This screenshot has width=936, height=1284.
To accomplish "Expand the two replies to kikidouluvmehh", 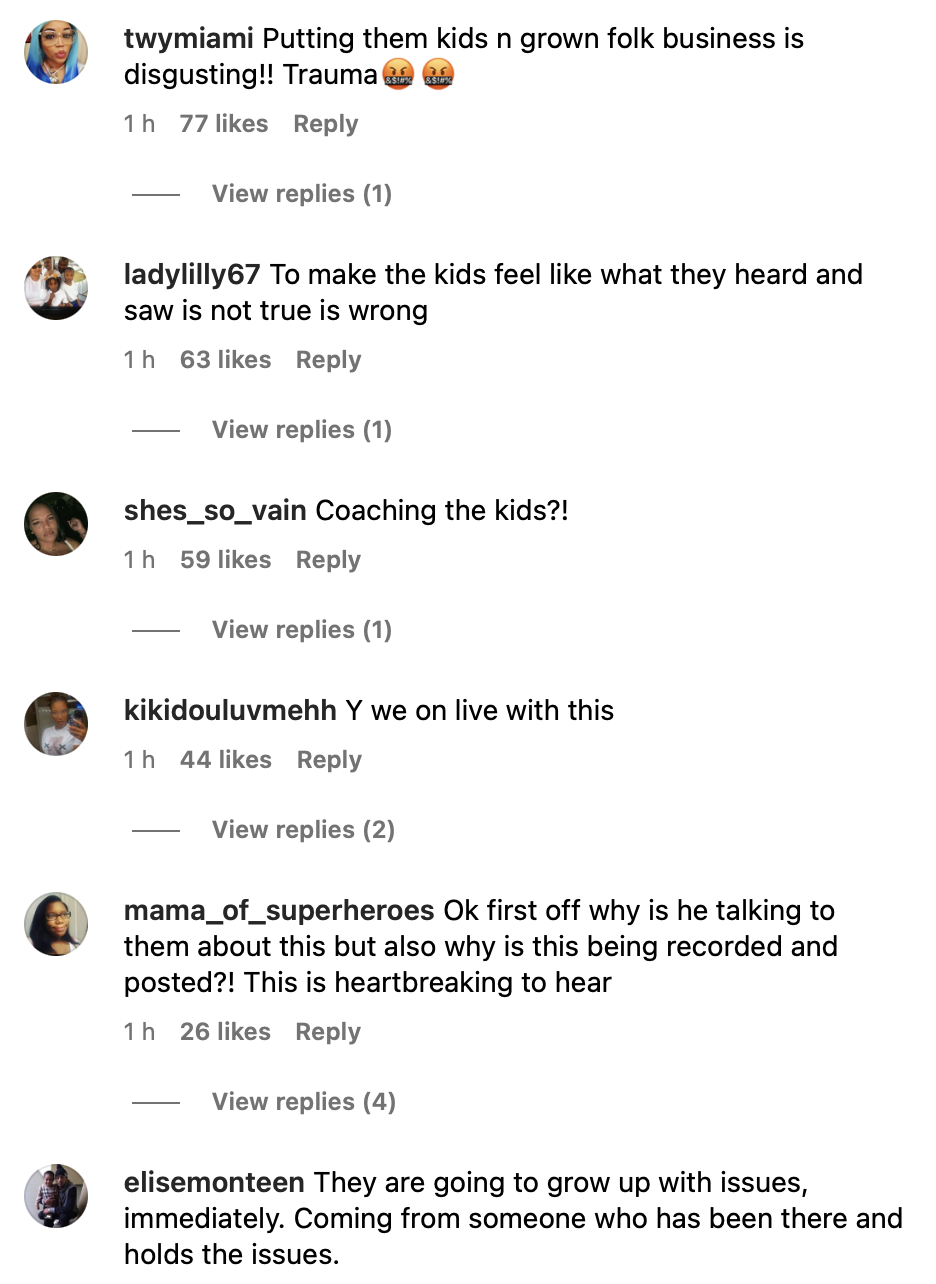I will [303, 830].
